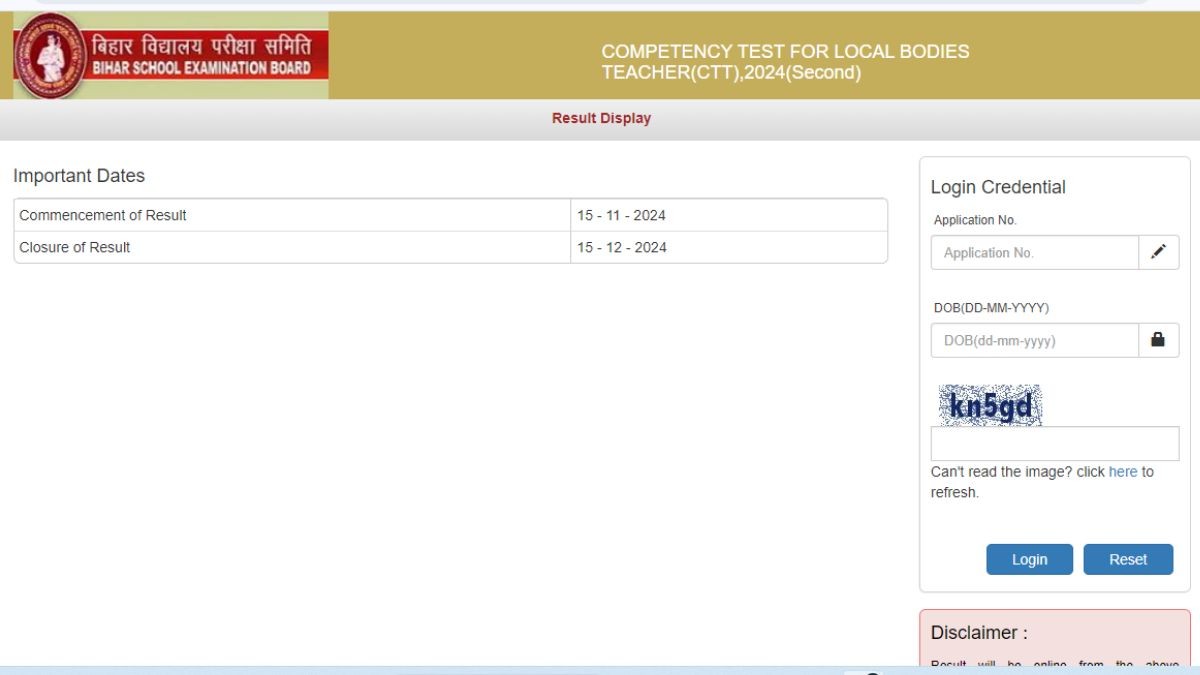Click the Login Credential heading
Image resolution: width=1200 pixels, height=675 pixels.
(998, 187)
